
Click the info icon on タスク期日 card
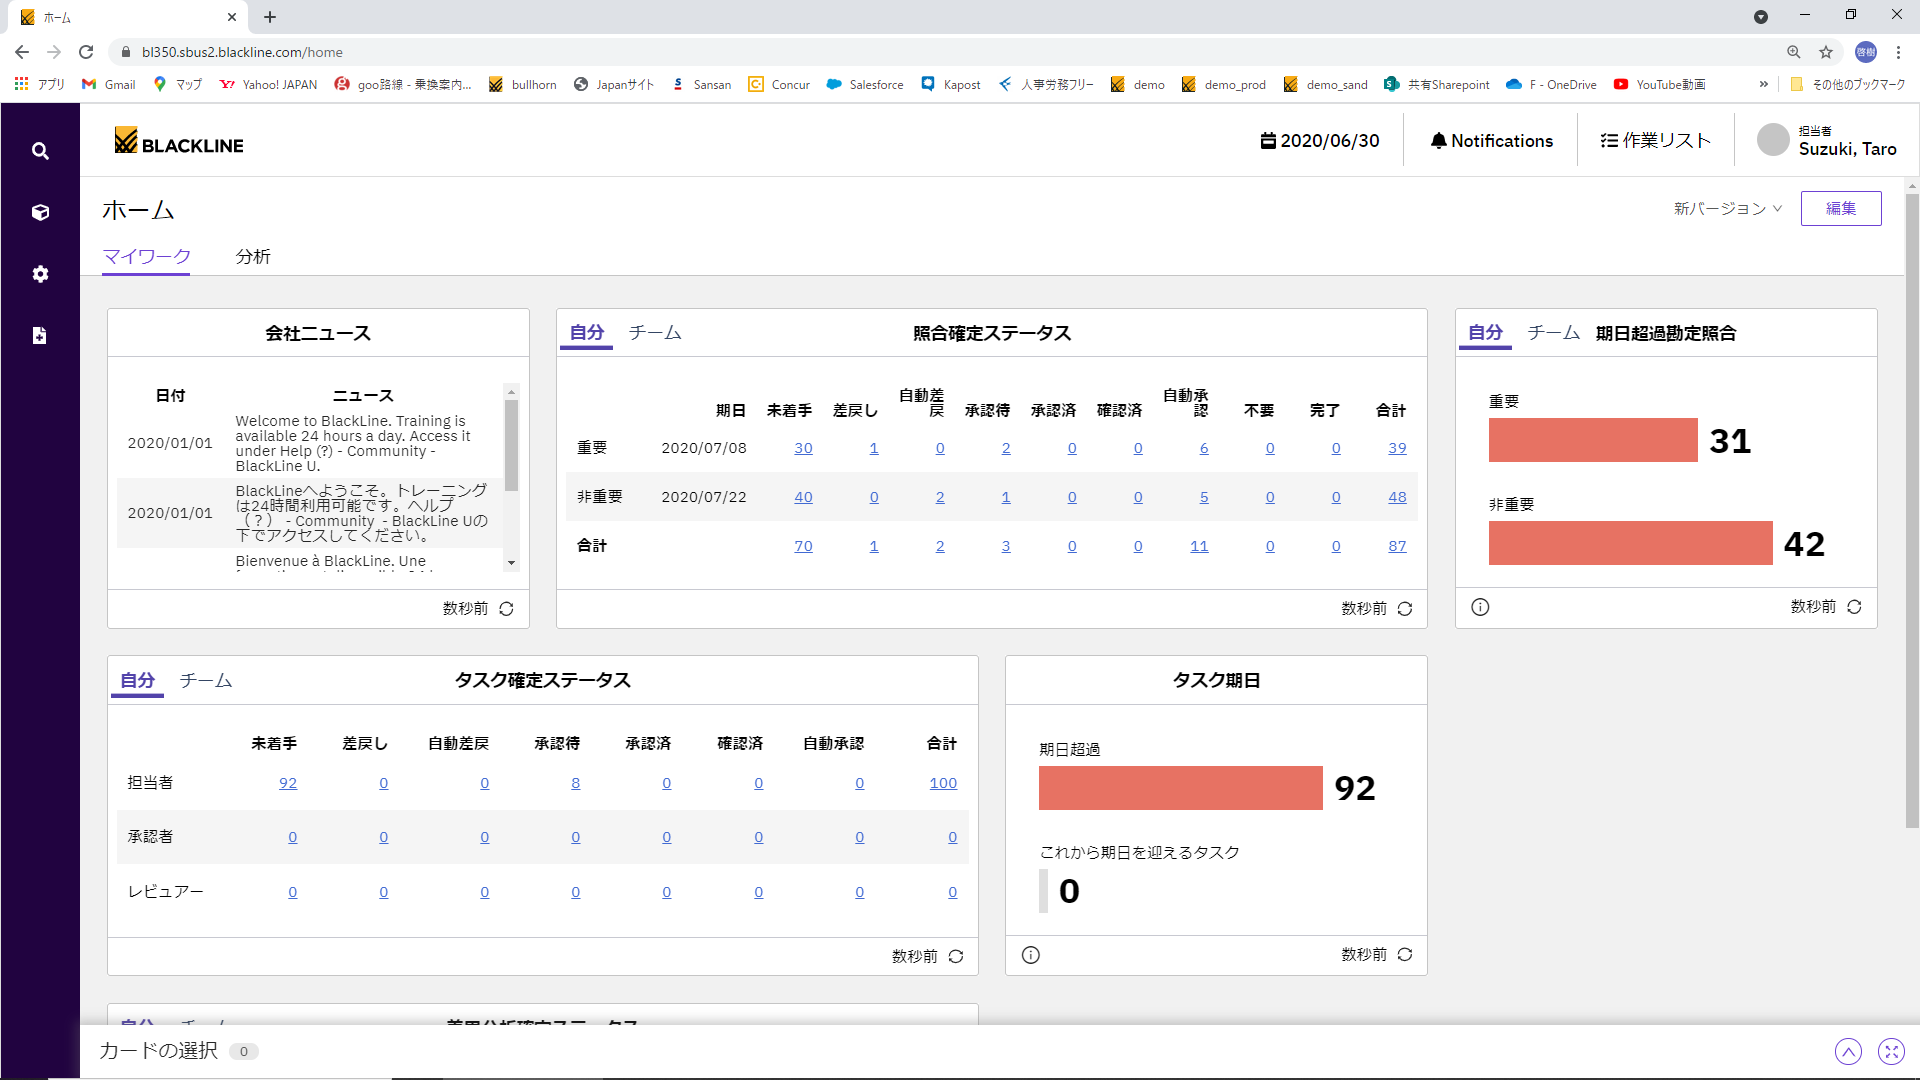1030,955
